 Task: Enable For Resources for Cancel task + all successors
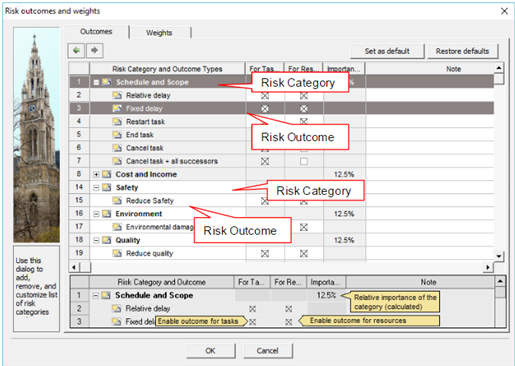click(304, 161)
